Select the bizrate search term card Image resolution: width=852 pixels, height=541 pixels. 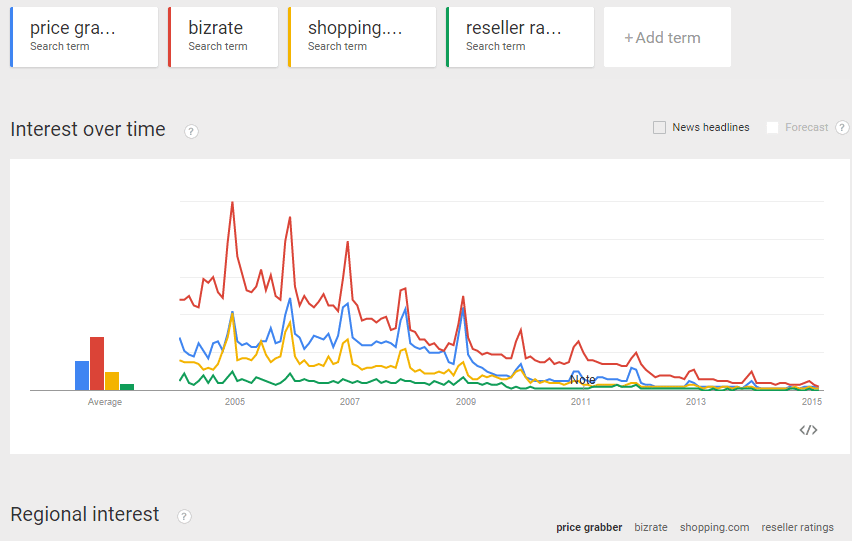223,37
